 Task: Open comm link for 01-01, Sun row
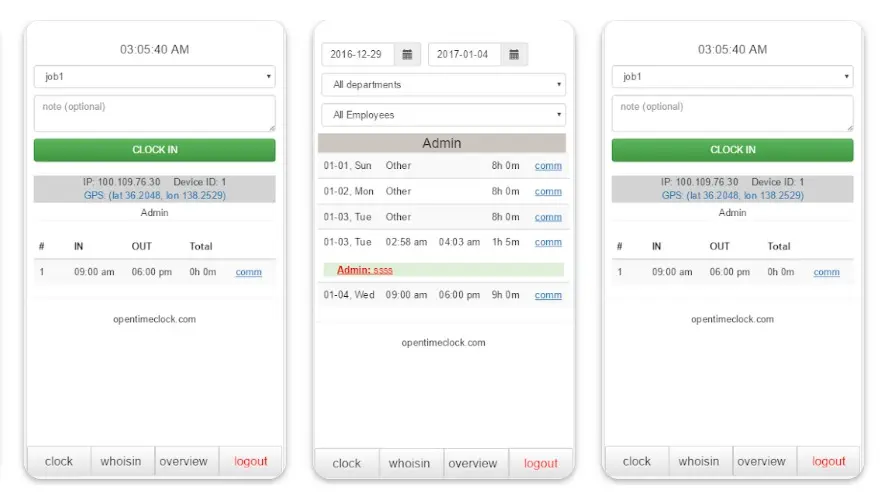tap(548, 166)
